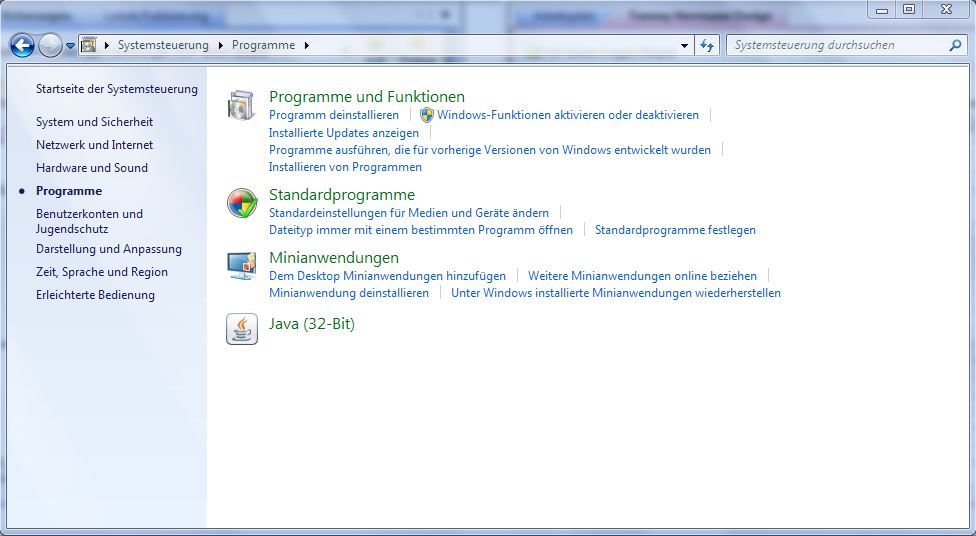
Task: Open Hardware und Sound category in the sidebar
Action: (92, 168)
